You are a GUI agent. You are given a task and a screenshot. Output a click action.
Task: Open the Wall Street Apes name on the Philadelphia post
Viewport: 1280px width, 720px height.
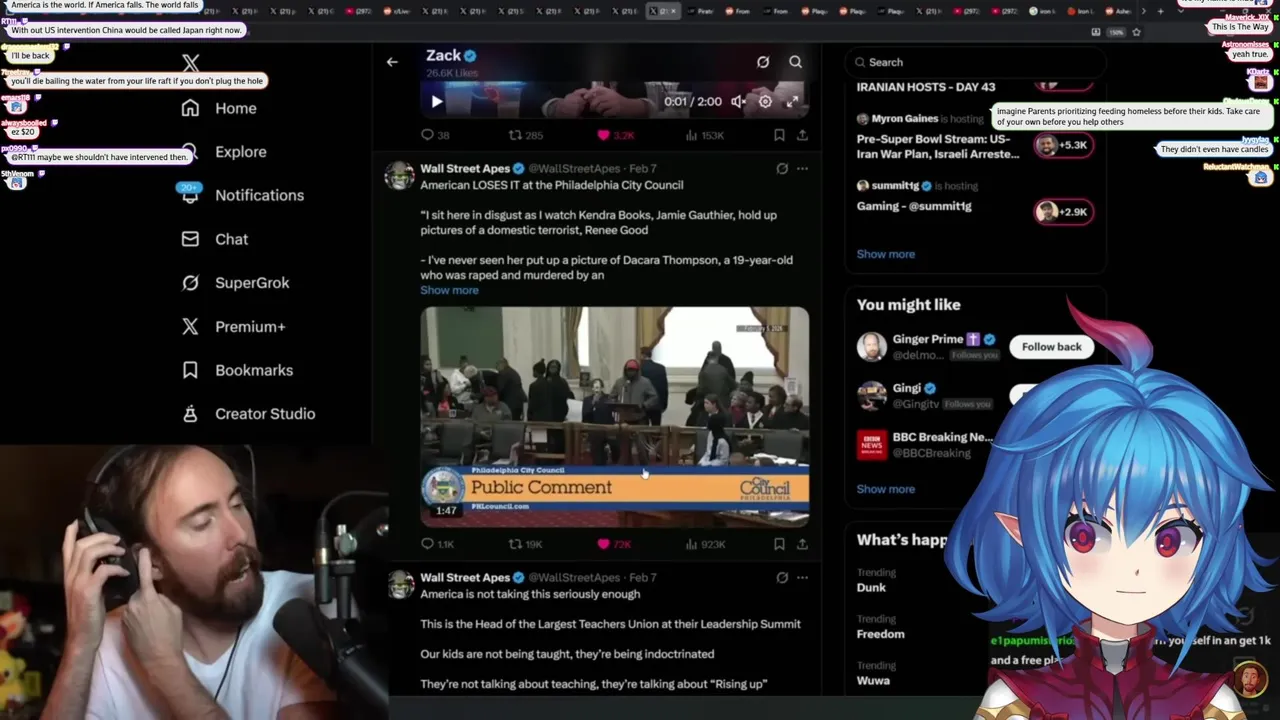[x=465, y=169]
